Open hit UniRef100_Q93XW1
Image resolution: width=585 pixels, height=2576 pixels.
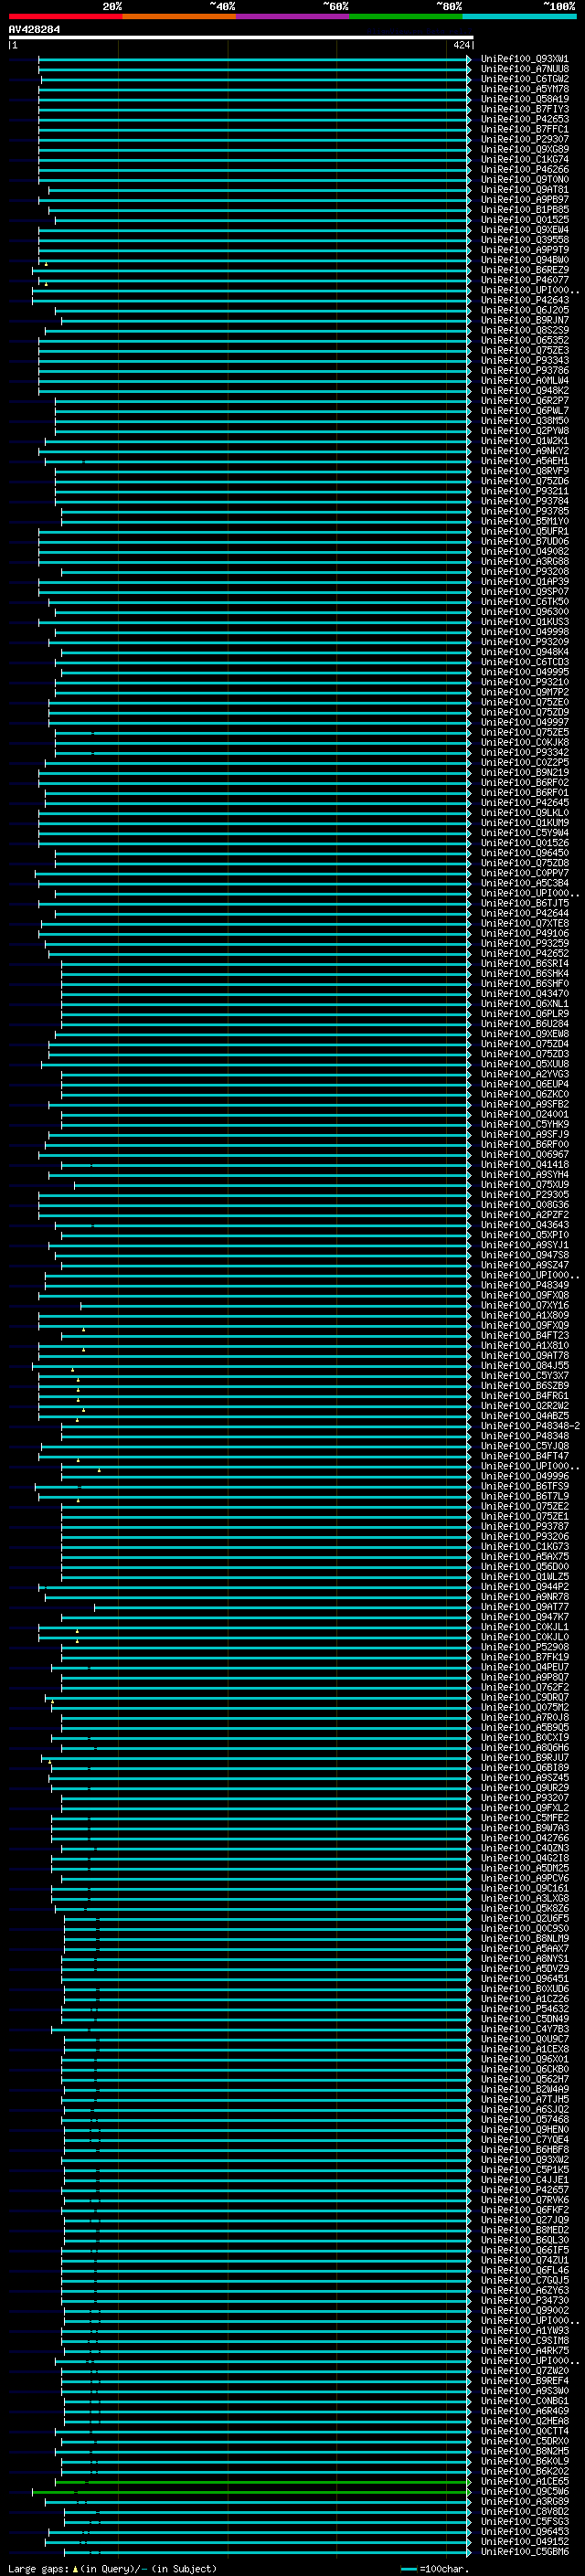[525, 59]
